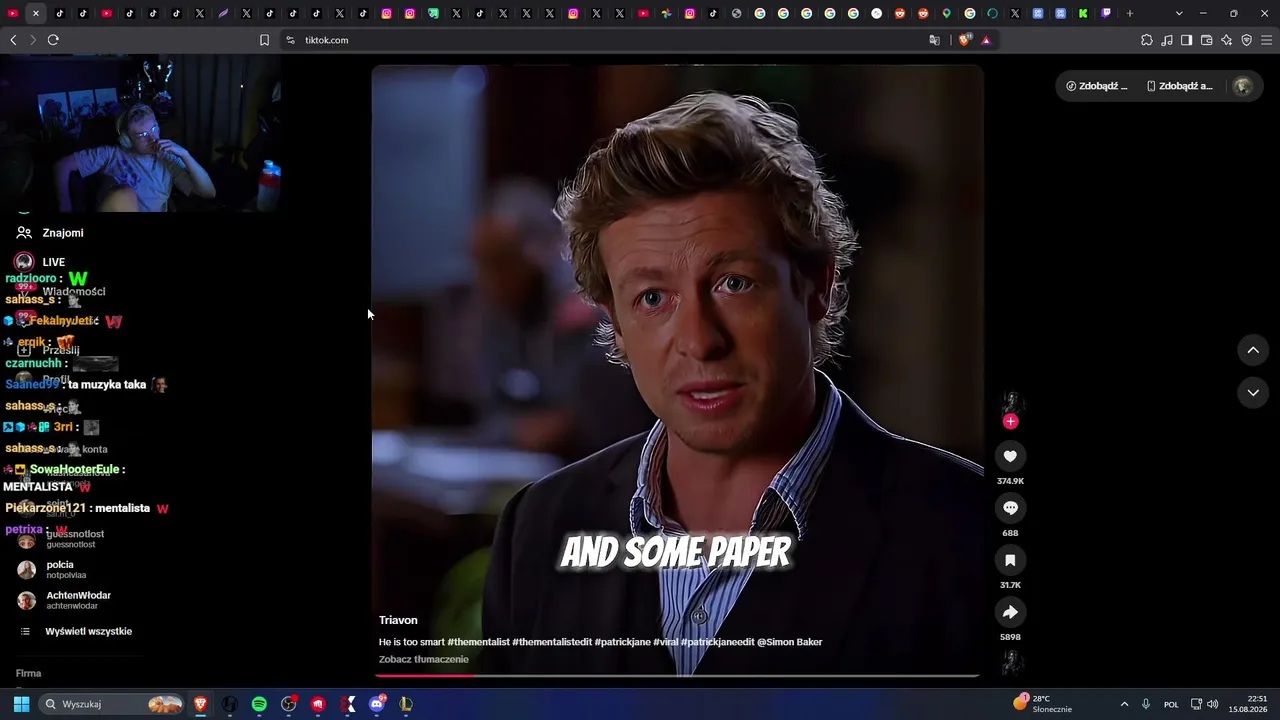The height and width of the screenshot is (720, 1280).
Task: Open the weather widget showing 28°C
Action: pos(1042,704)
